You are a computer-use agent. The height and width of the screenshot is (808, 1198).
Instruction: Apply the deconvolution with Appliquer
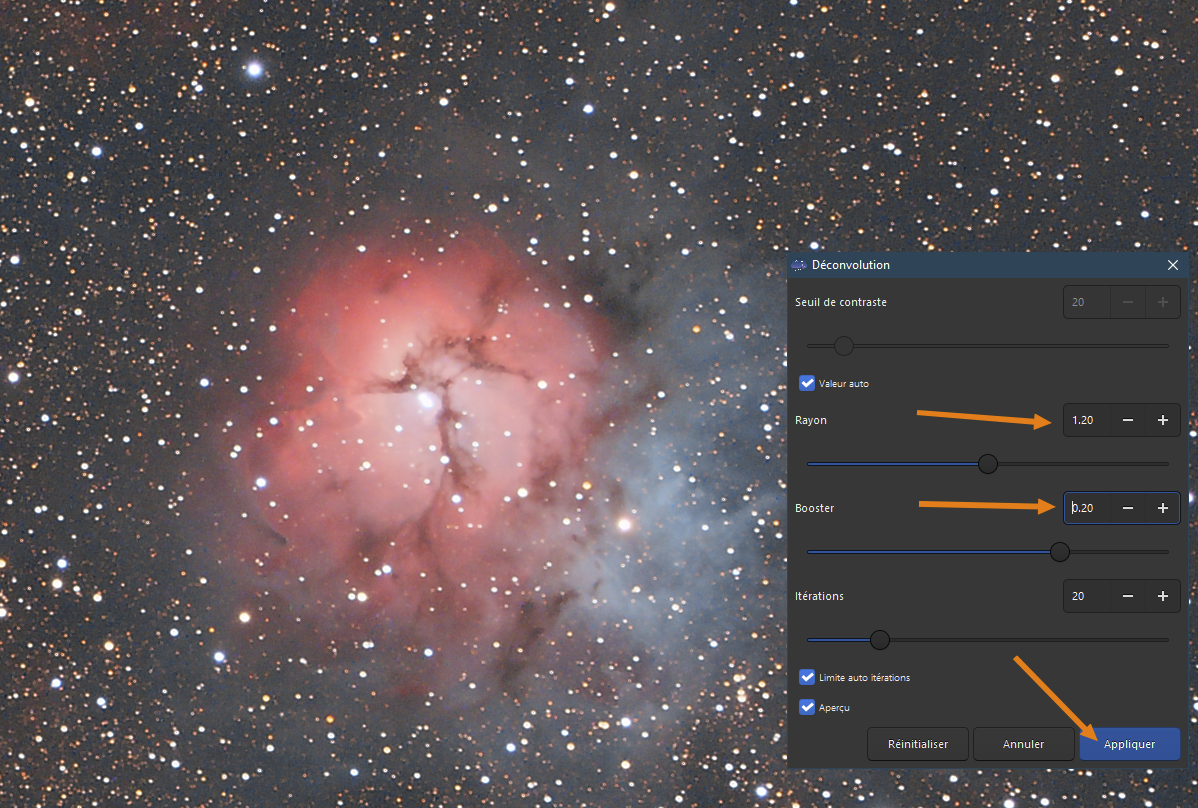pyautogui.click(x=1129, y=744)
